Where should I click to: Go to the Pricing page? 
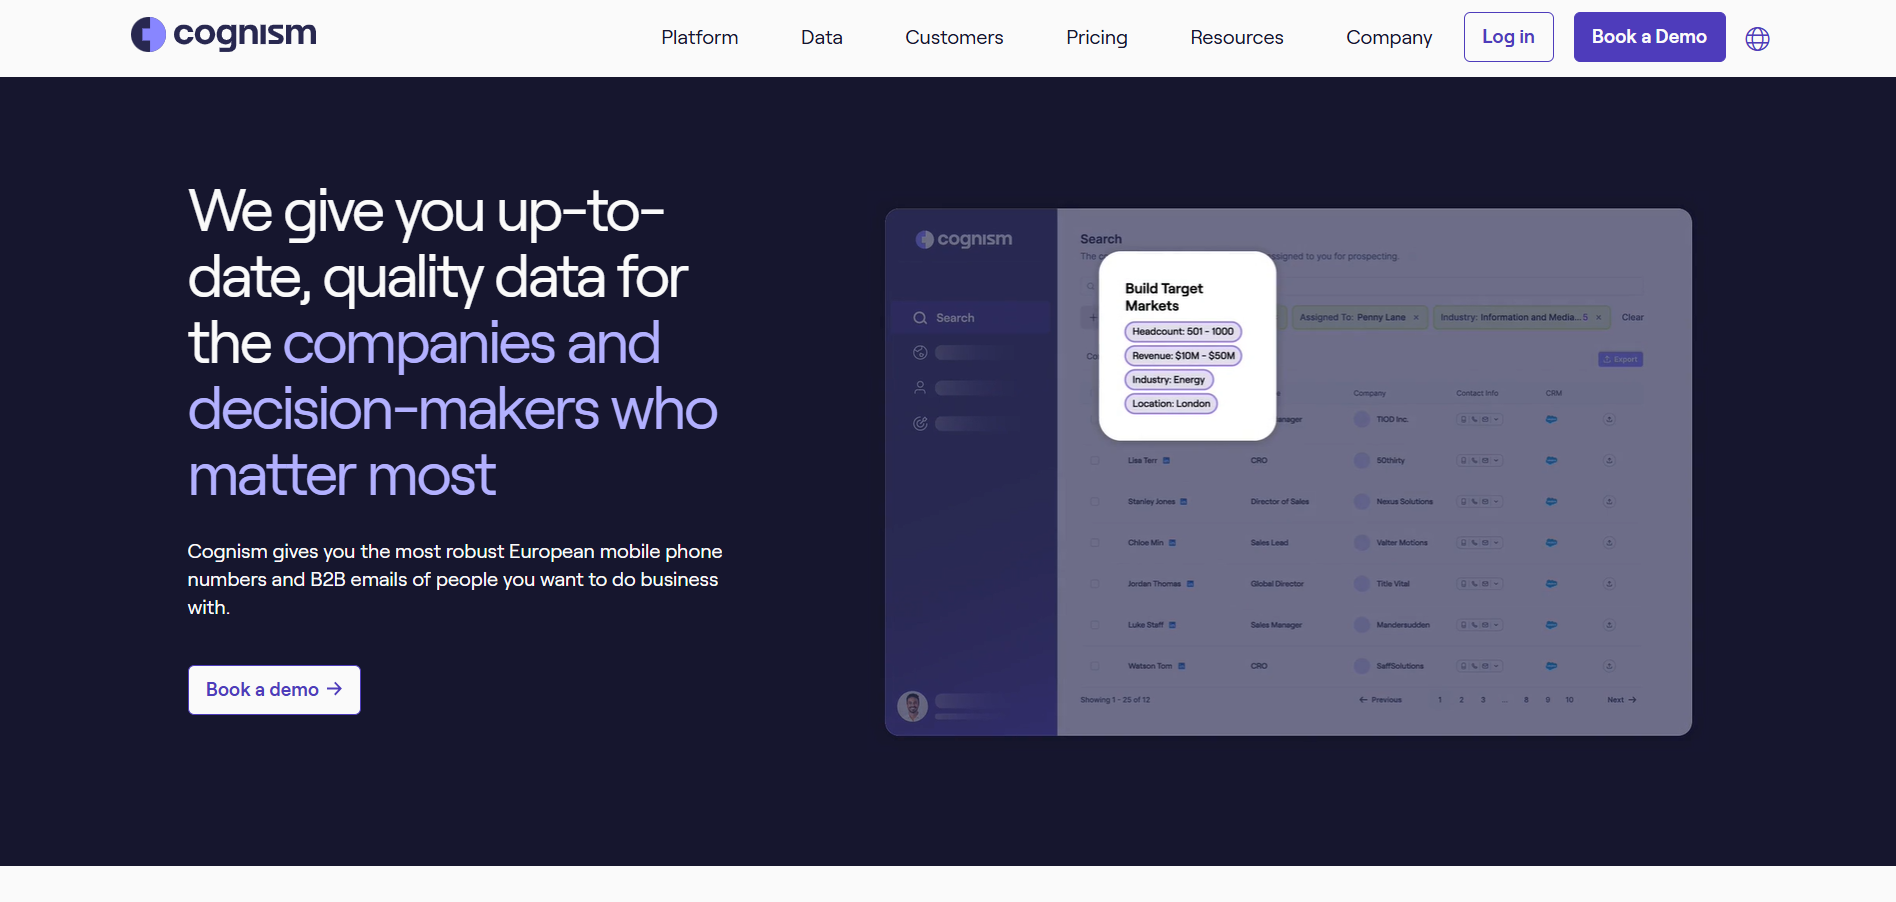pyautogui.click(x=1097, y=37)
